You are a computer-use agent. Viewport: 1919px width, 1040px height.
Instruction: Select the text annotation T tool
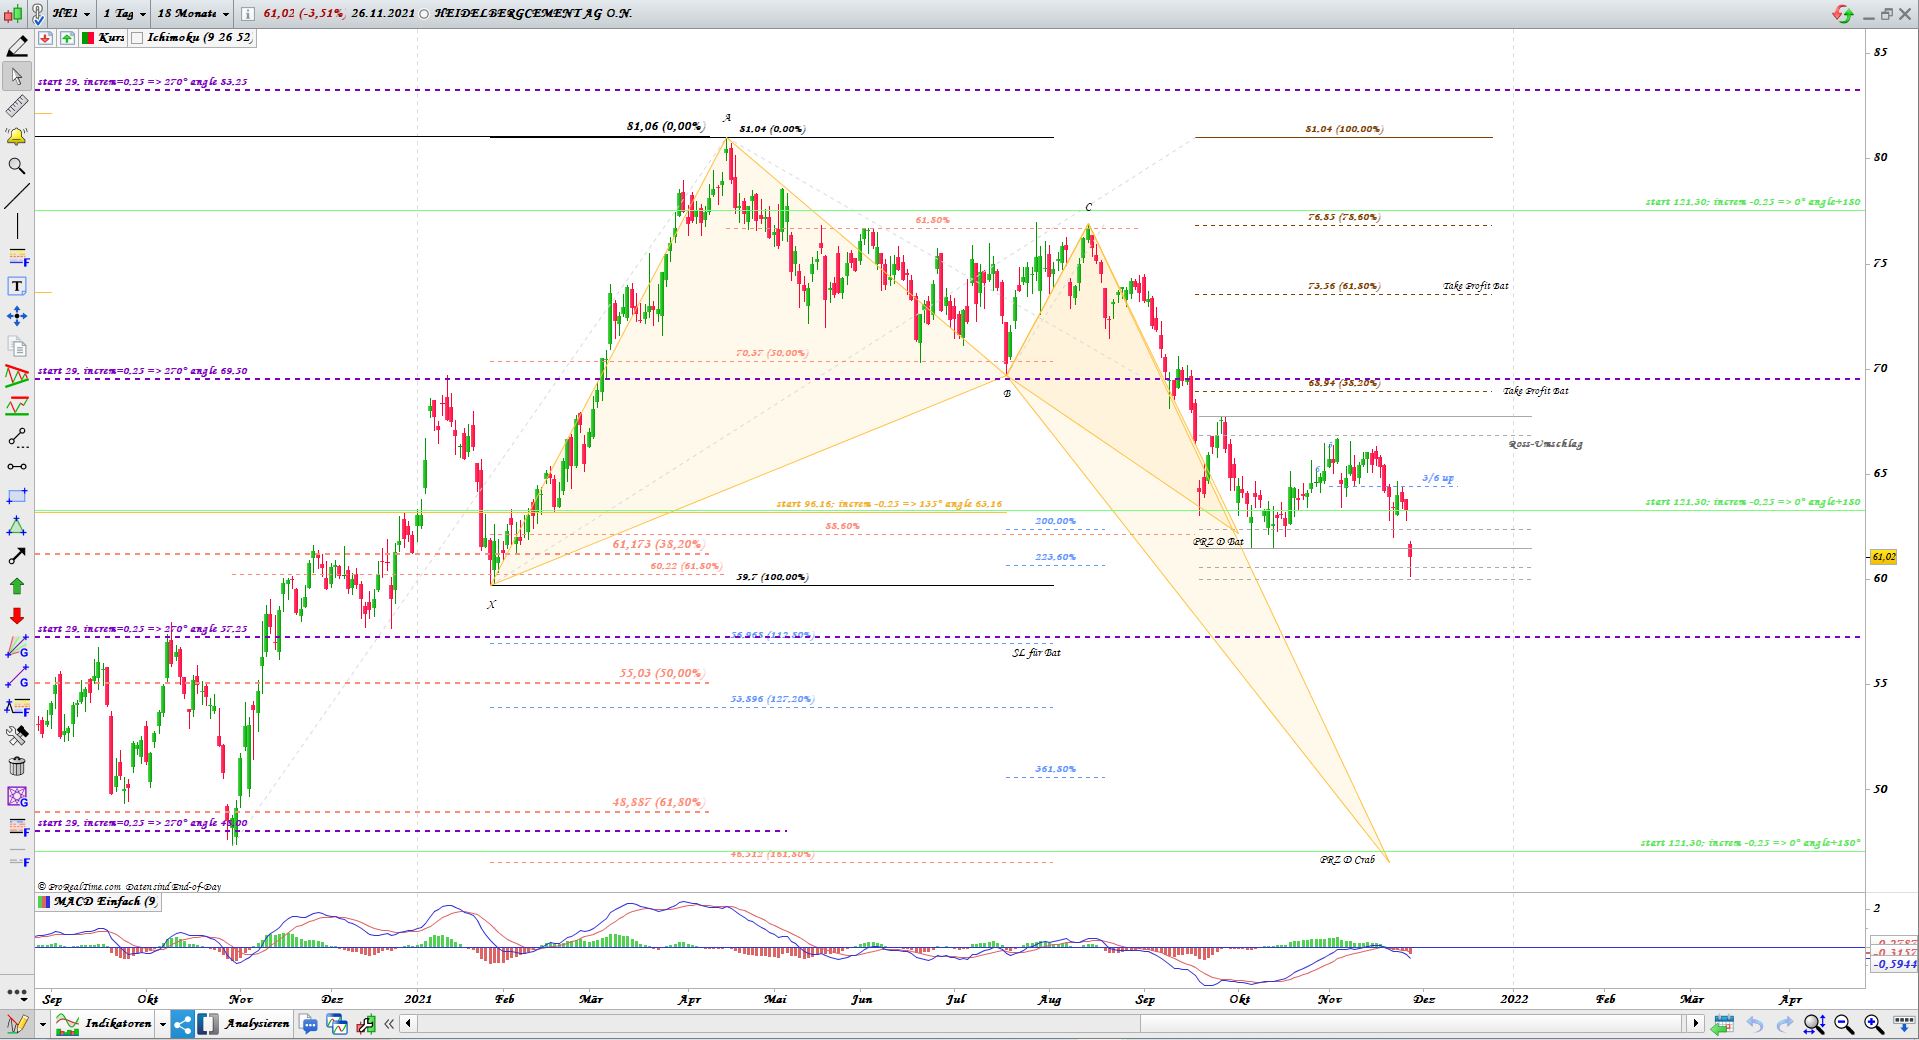pos(17,287)
